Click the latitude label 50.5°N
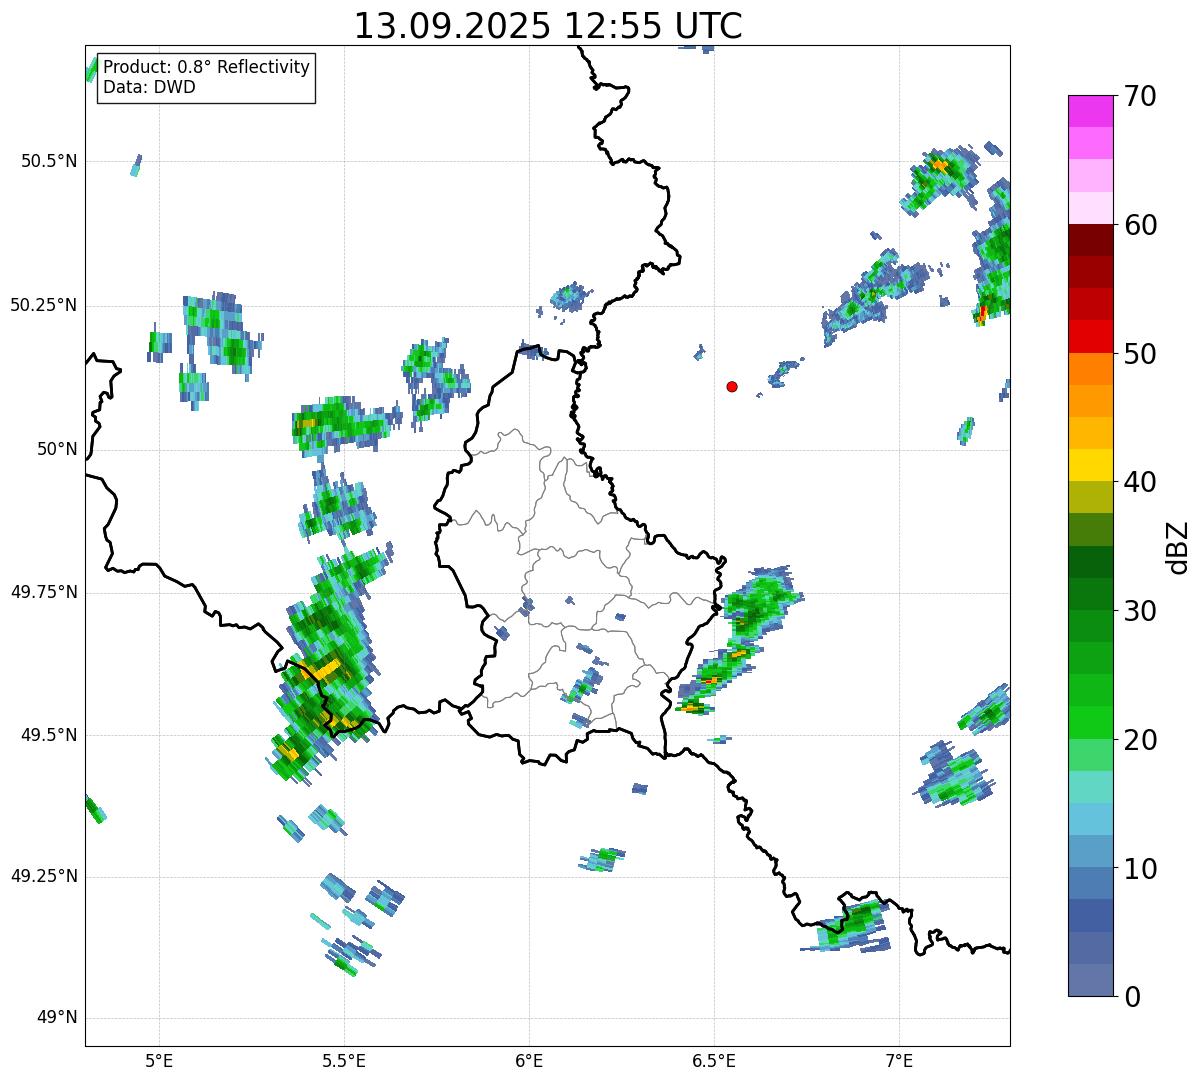1202x1081 pixels. [48, 161]
